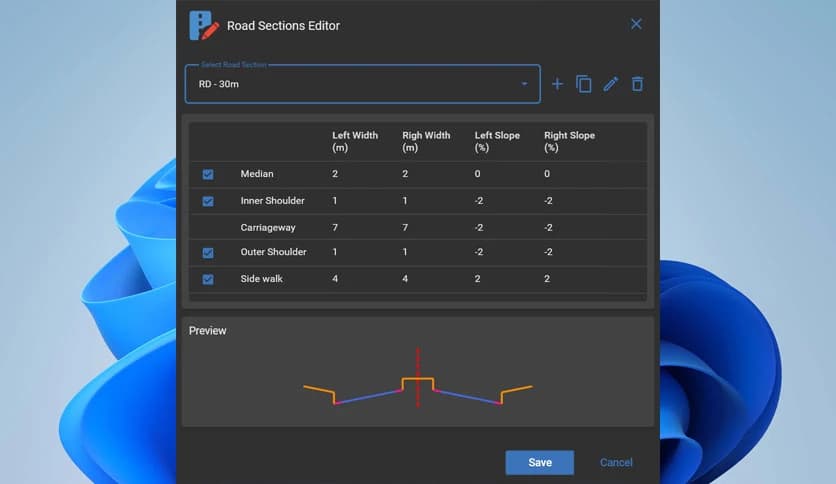836x484 pixels.
Task: Select Carriageway right width value
Action: point(405,228)
